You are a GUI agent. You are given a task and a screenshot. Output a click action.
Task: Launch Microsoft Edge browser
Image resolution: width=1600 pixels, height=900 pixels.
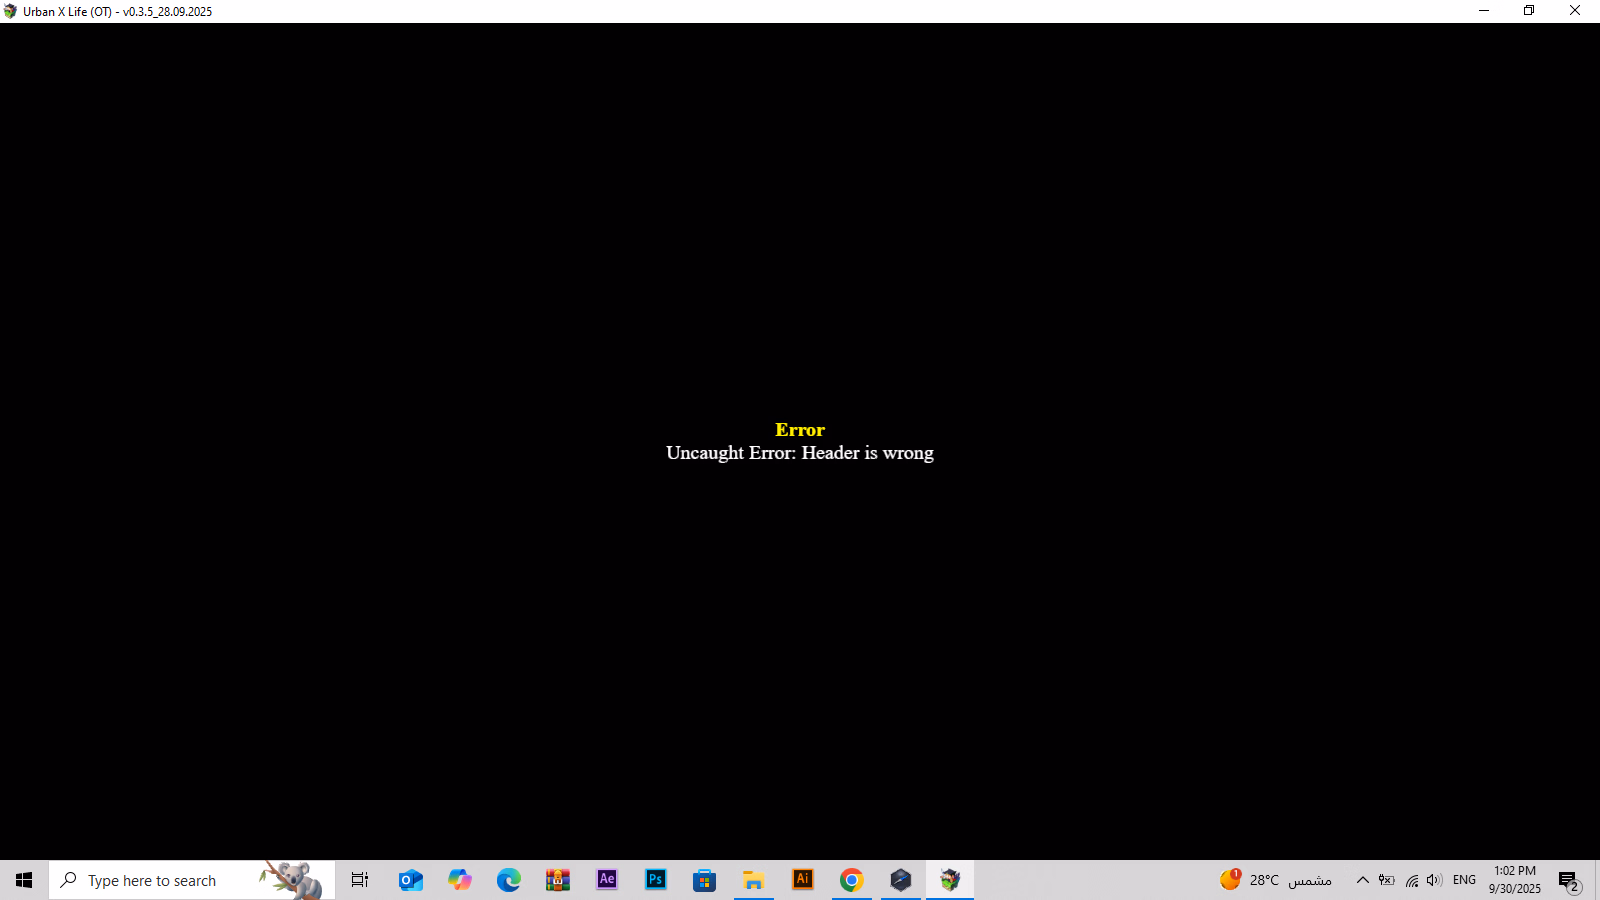[508, 880]
